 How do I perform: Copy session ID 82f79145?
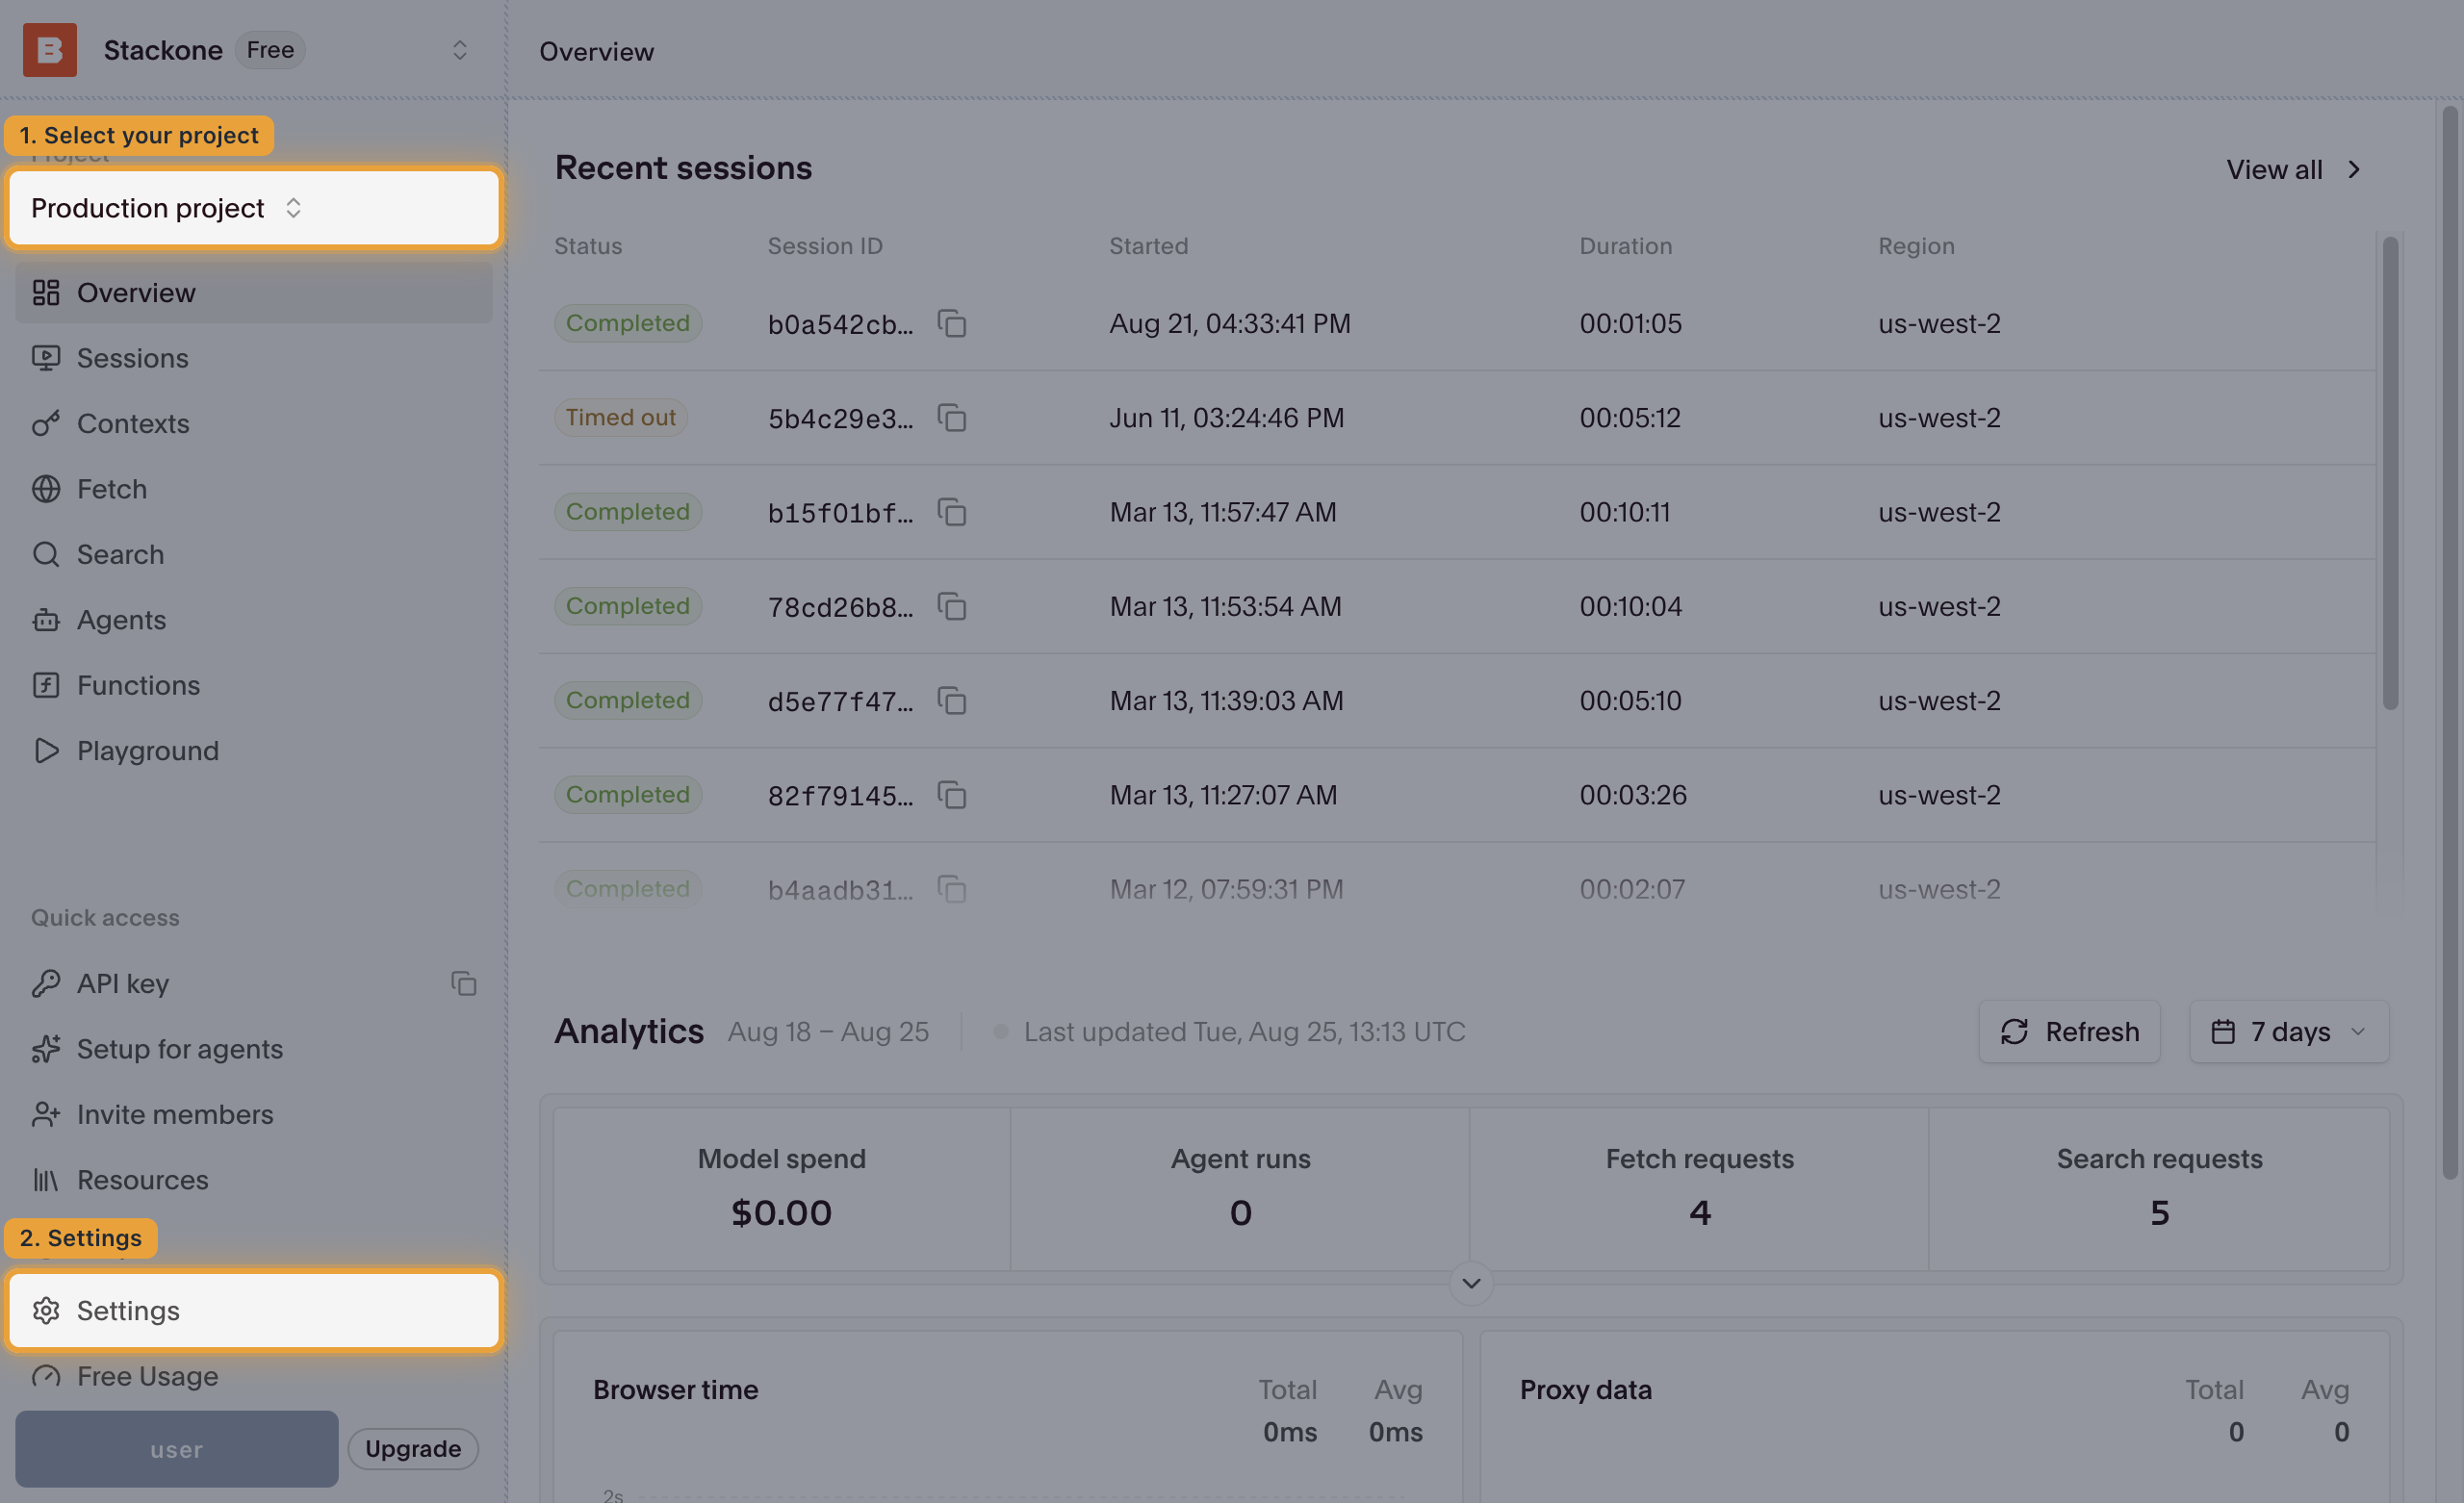pyautogui.click(x=951, y=795)
